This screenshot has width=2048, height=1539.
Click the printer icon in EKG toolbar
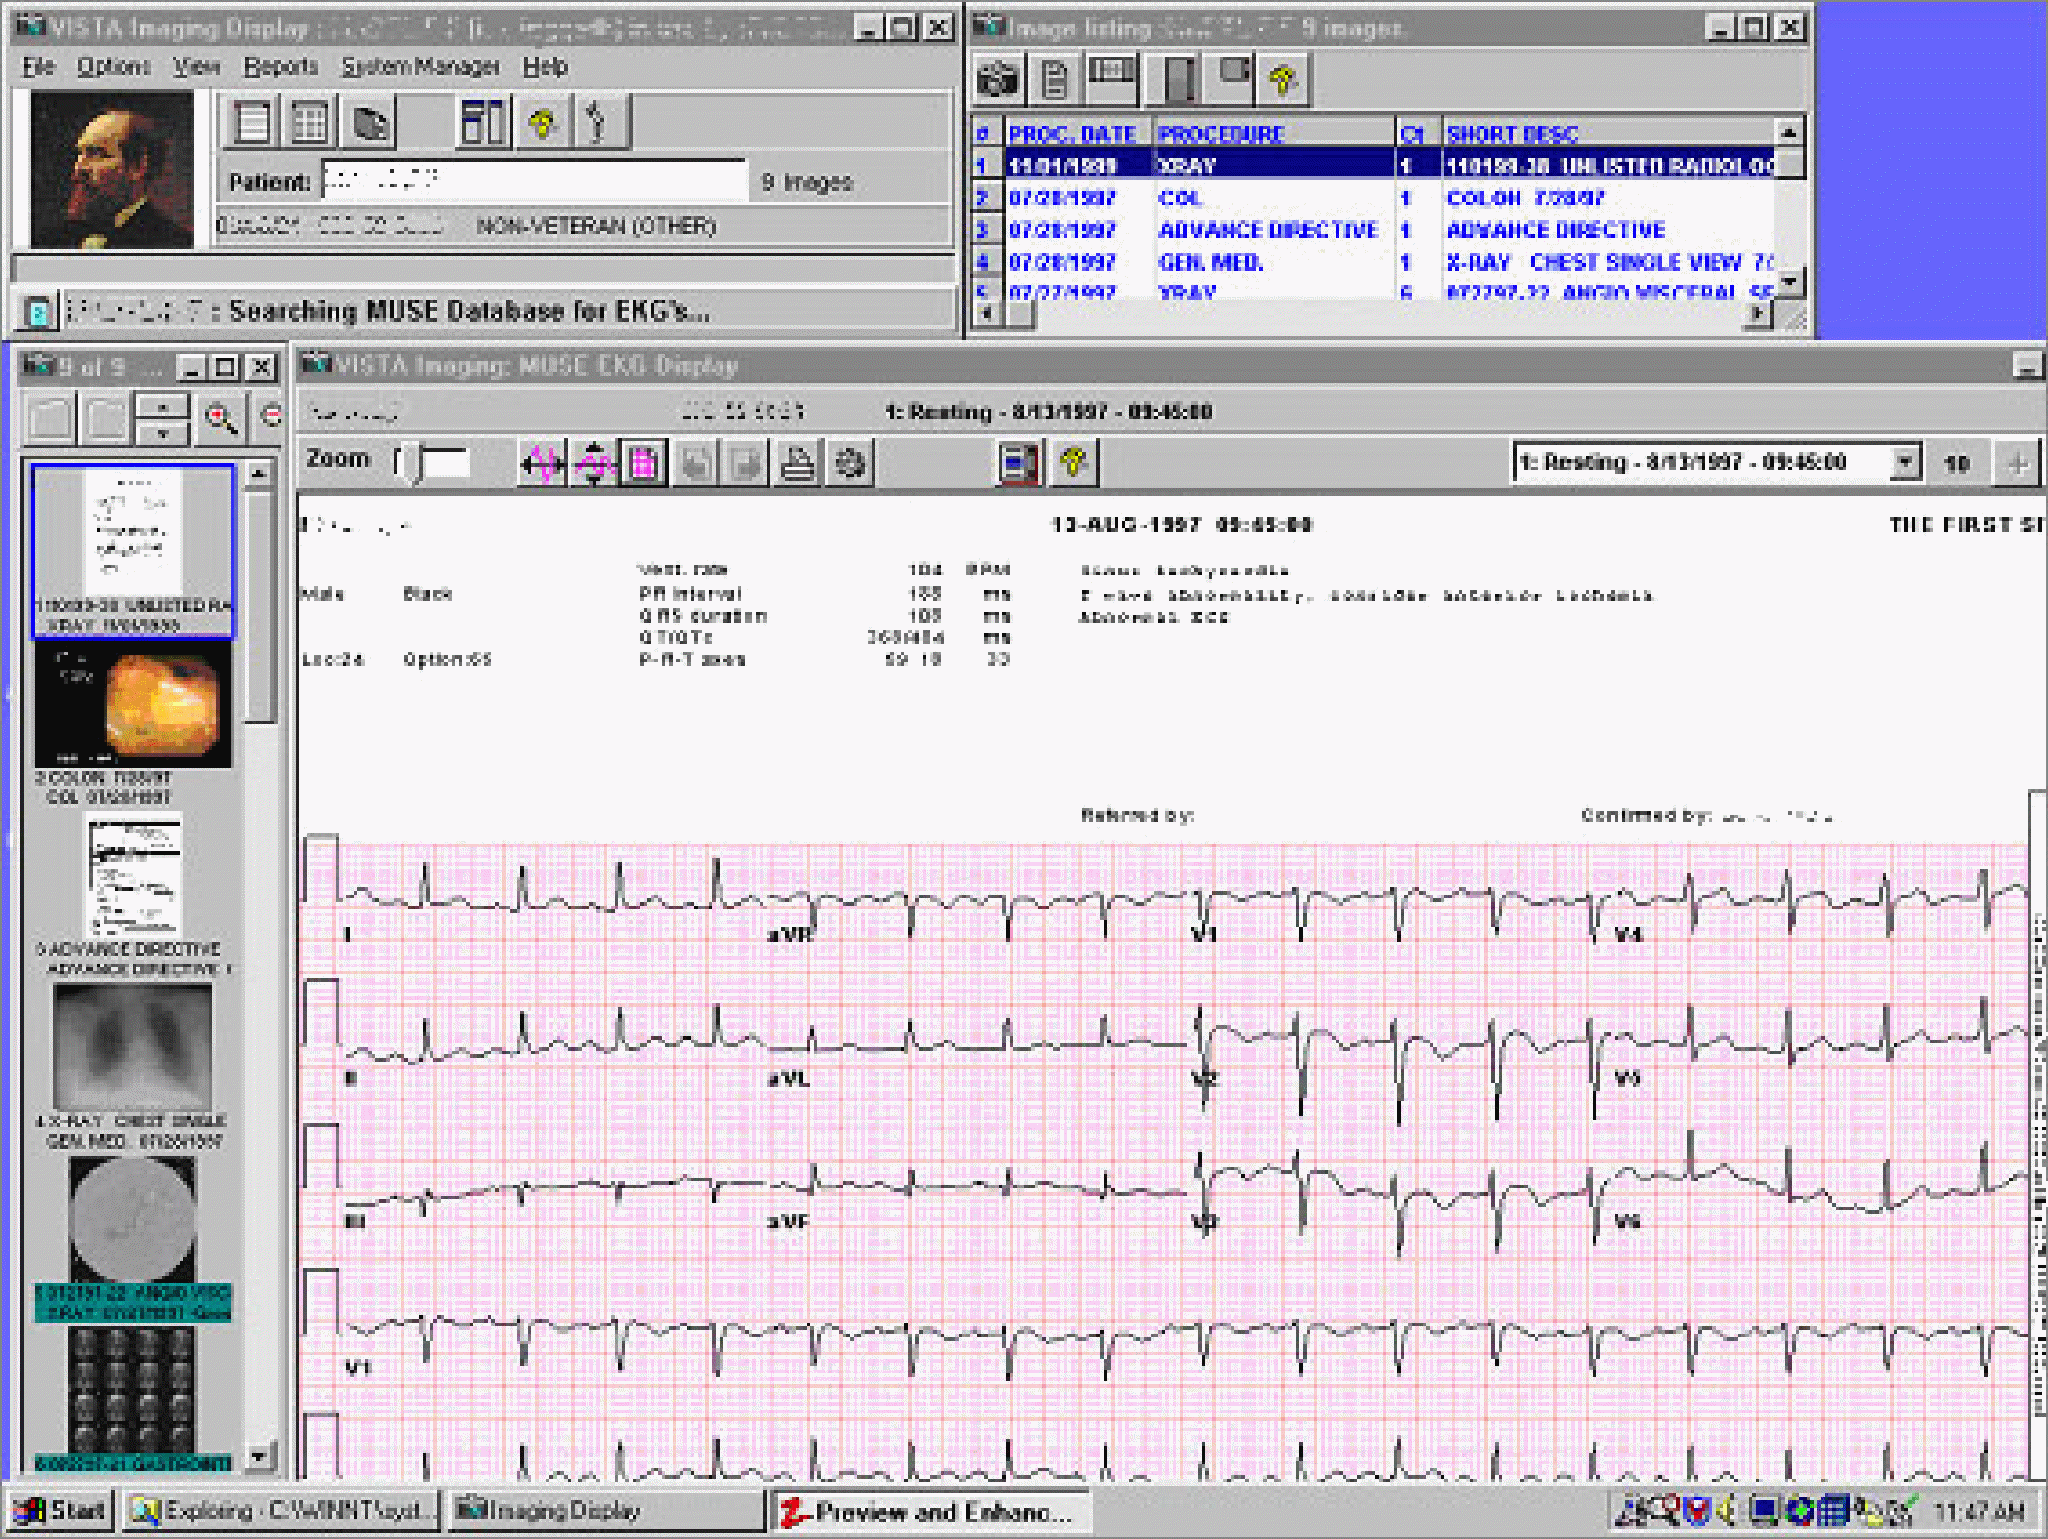798,463
